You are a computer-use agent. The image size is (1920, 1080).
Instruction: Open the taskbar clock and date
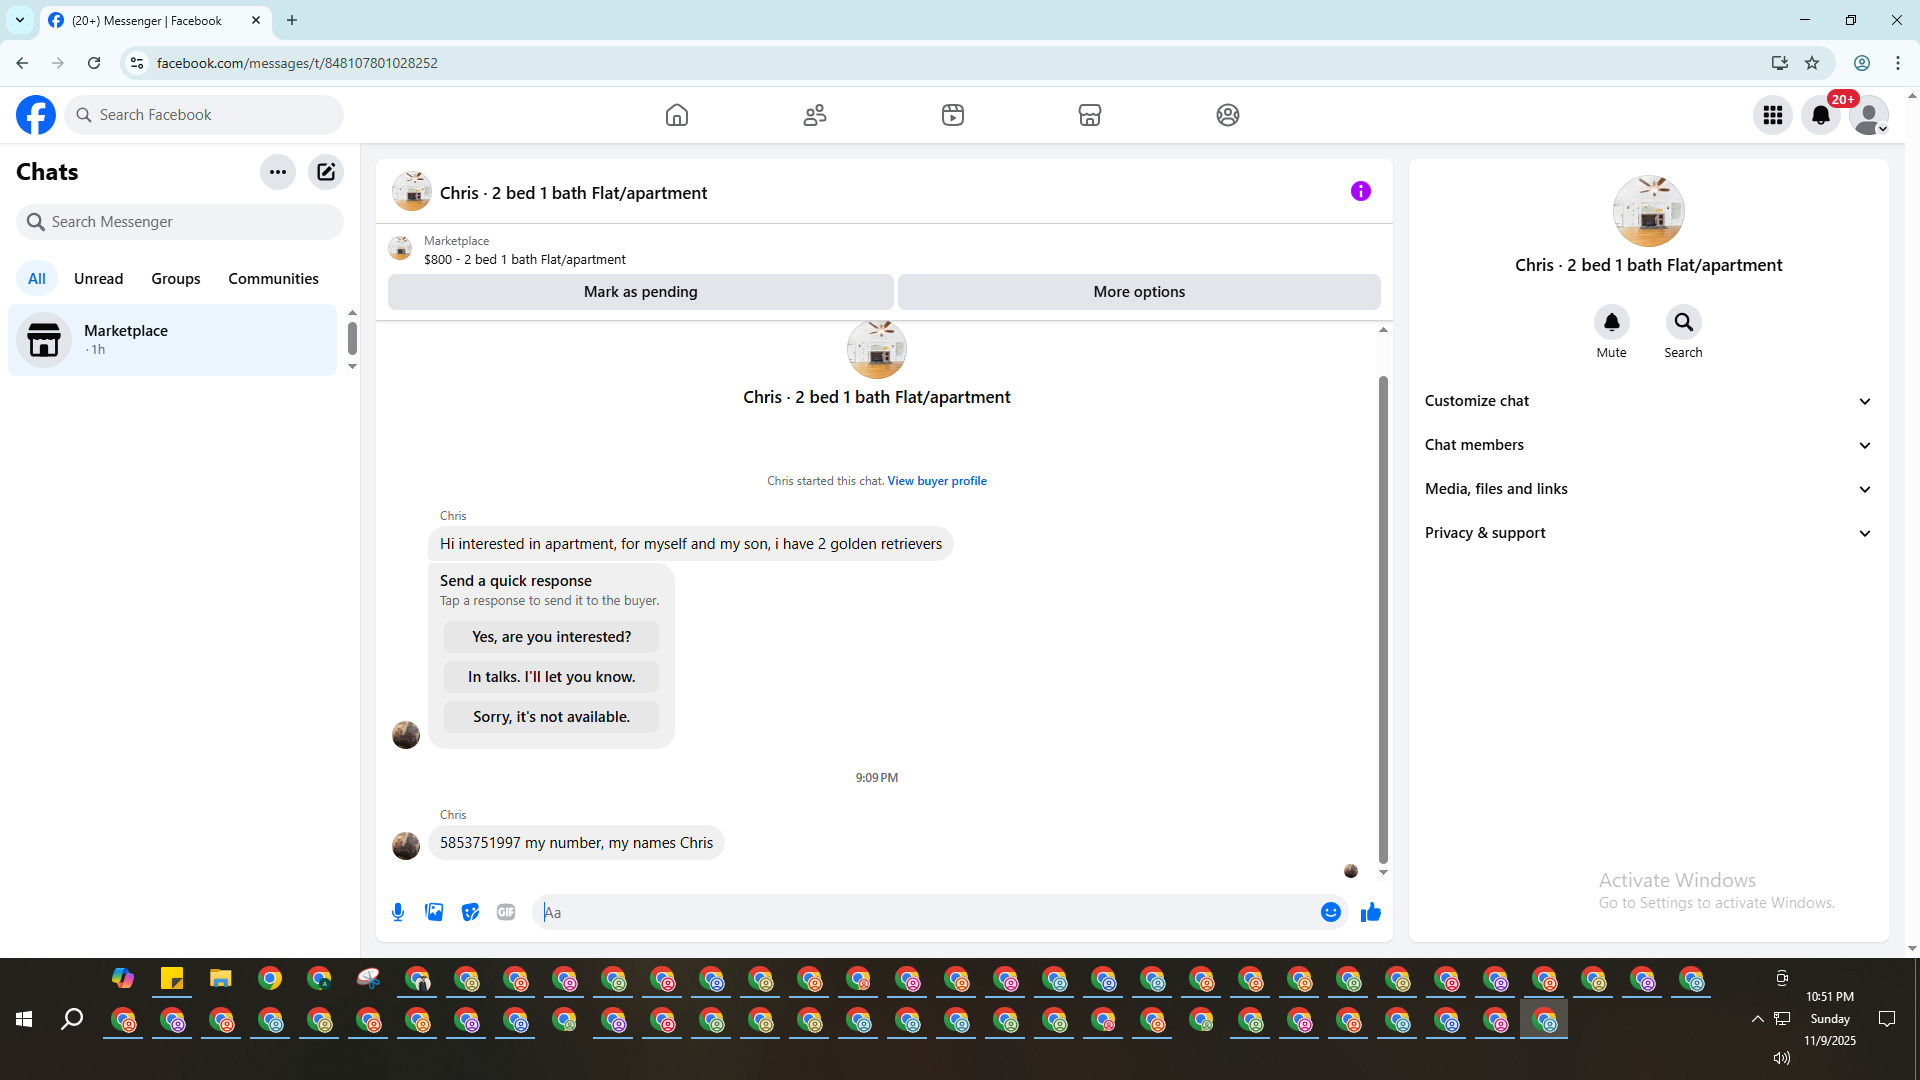[x=1830, y=1019]
